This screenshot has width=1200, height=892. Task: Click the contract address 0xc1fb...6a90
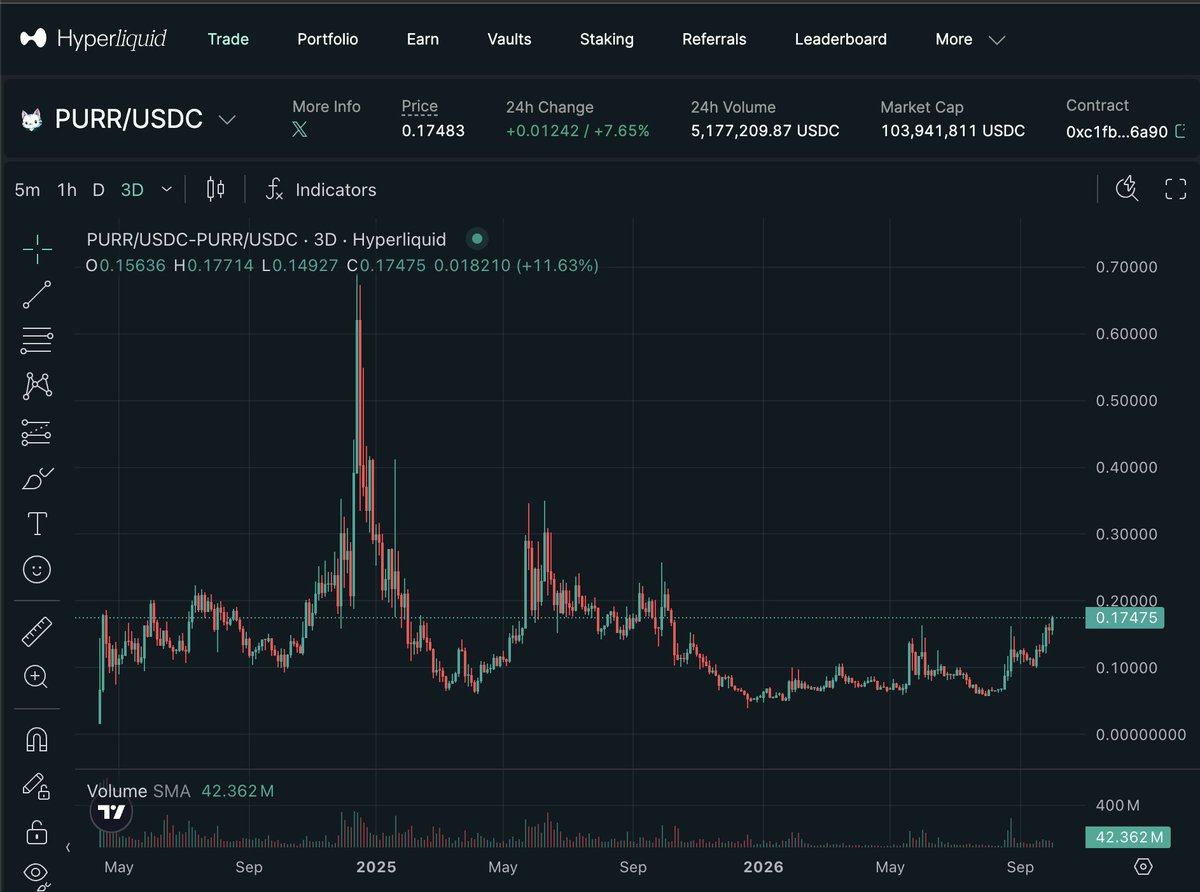[1117, 131]
